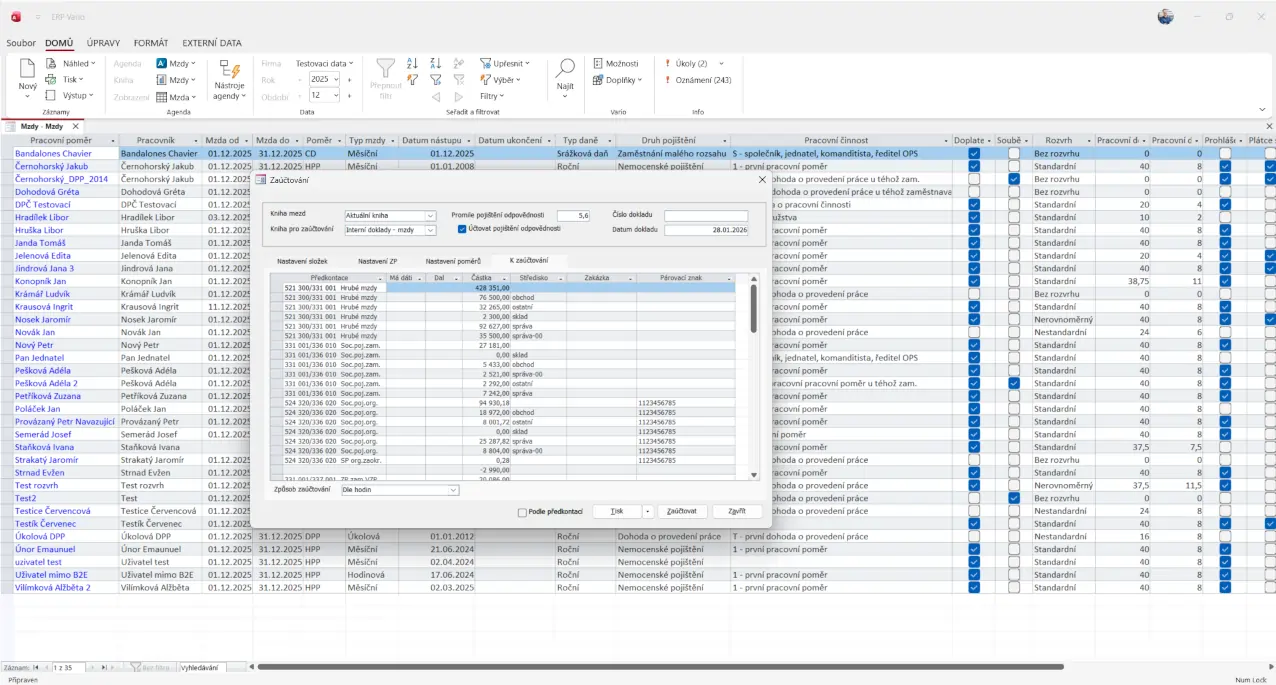This screenshot has width=1276, height=685.
Task: Click the Možnosti options icon
Action: coord(597,63)
